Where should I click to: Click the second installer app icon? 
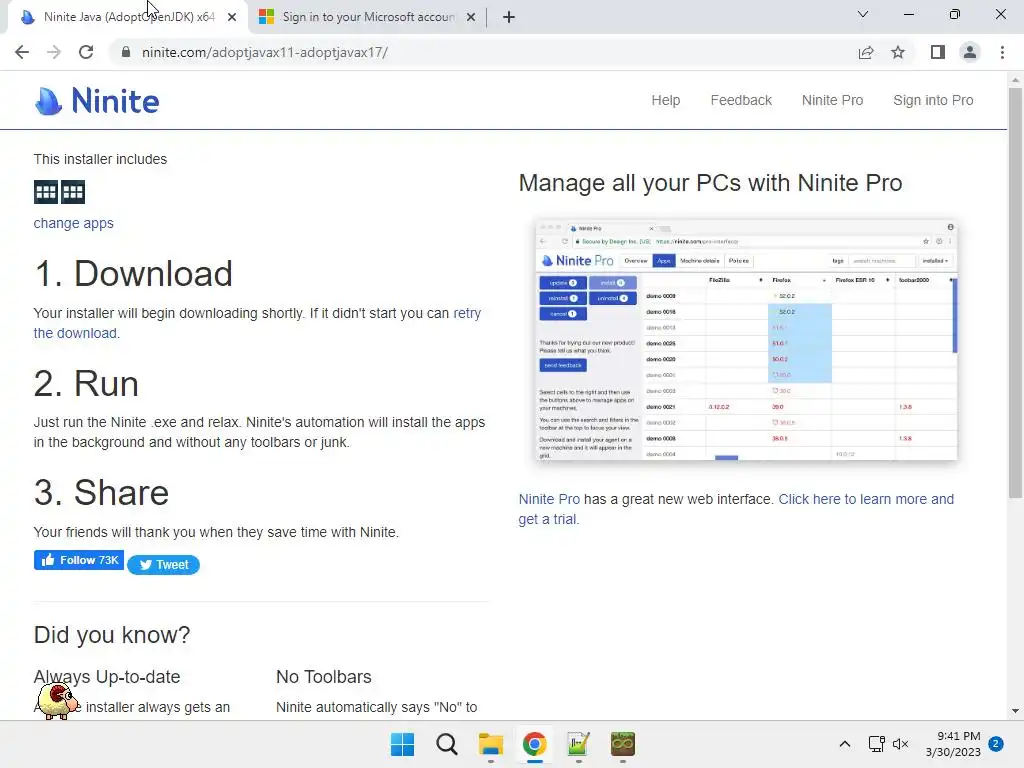coord(72,192)
